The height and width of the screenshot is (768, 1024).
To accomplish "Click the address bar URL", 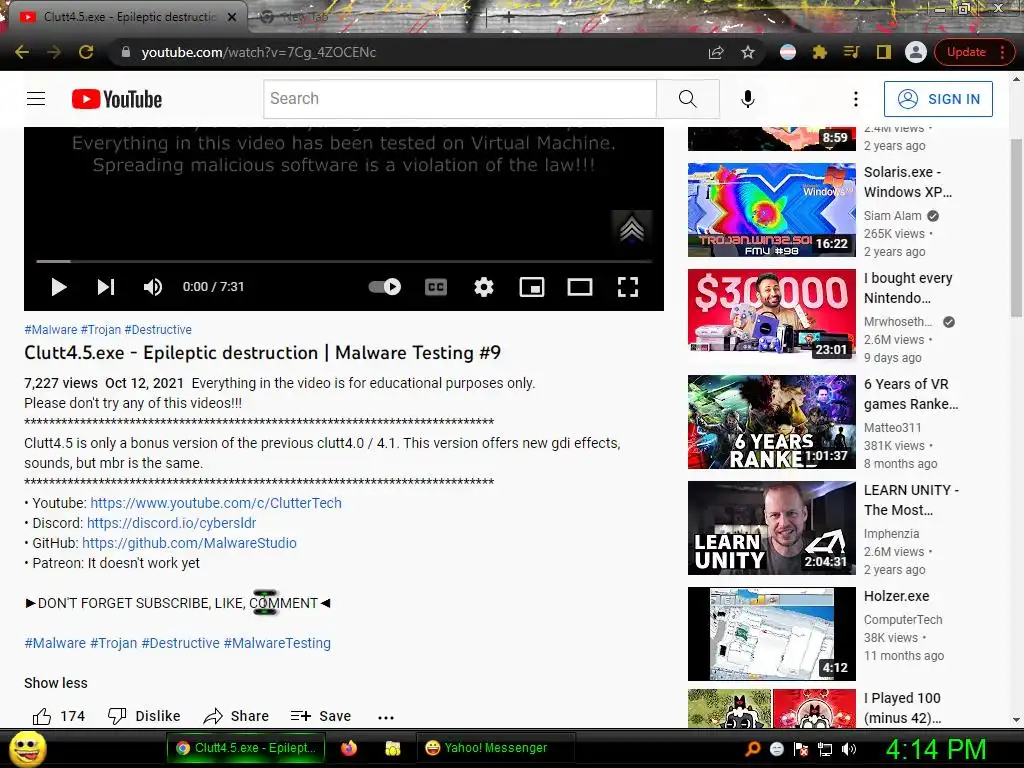I will point(259,52).
